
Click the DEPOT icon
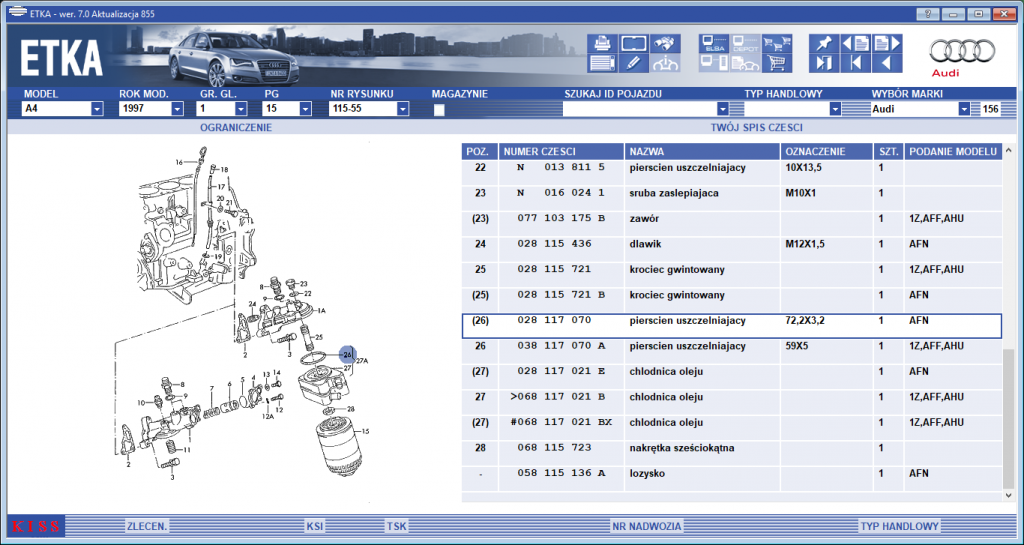[x=745, y=44]
